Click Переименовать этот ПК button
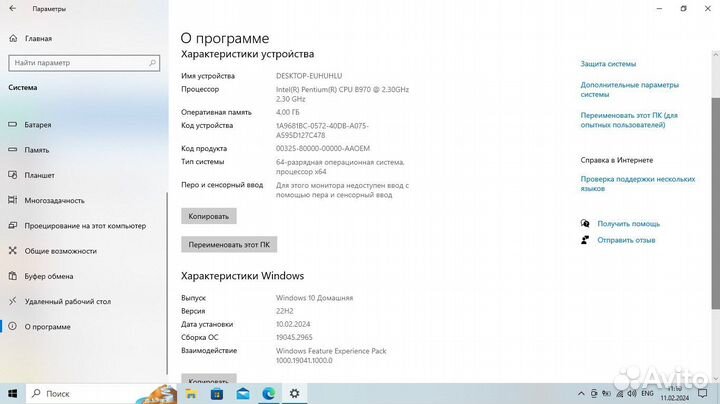Viewport: 720px width, 404px height. tap(229, 245)
